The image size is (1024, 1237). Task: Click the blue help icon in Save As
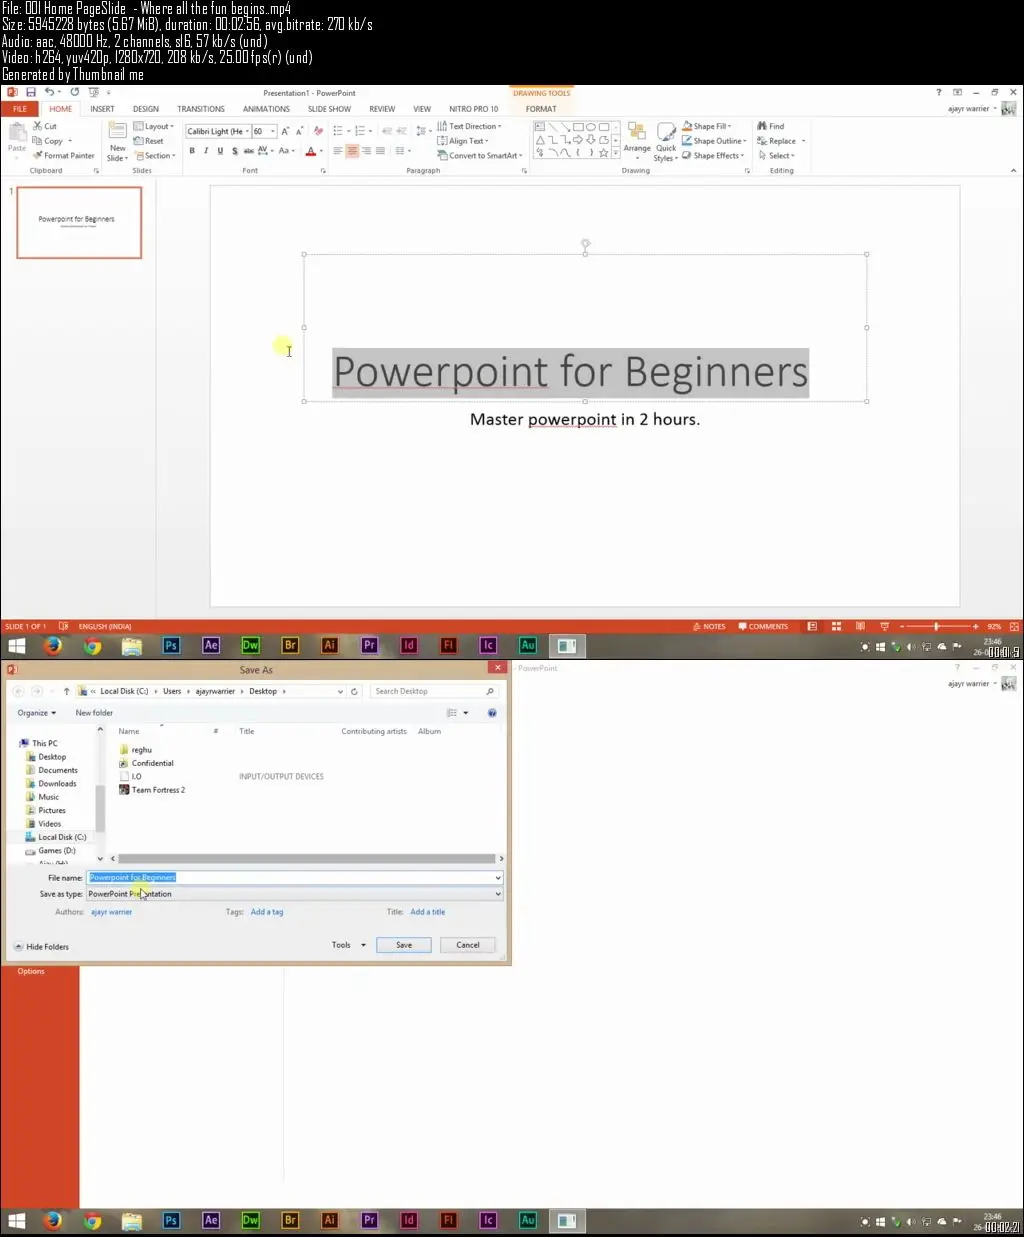click(492, 713)
